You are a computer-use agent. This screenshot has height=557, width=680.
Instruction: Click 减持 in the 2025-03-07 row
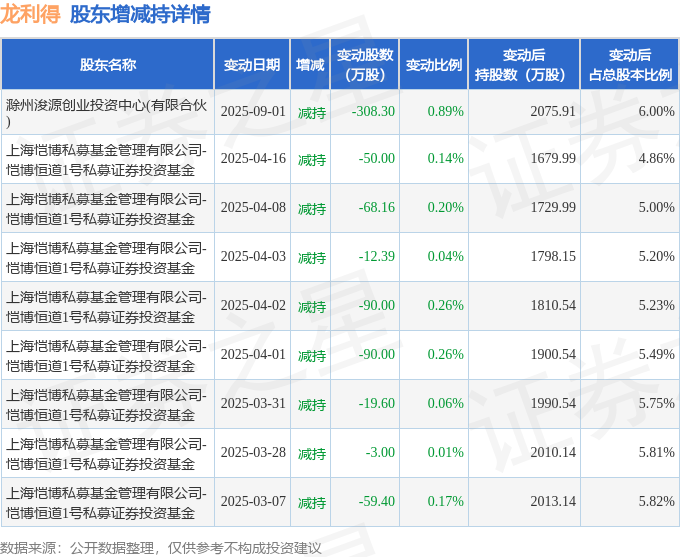[x=312, y=503]
